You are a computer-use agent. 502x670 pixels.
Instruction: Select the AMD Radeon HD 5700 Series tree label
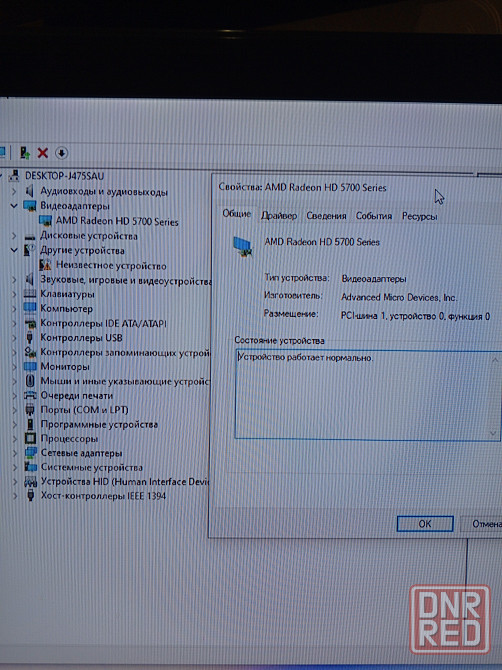(x=117, y=221)
